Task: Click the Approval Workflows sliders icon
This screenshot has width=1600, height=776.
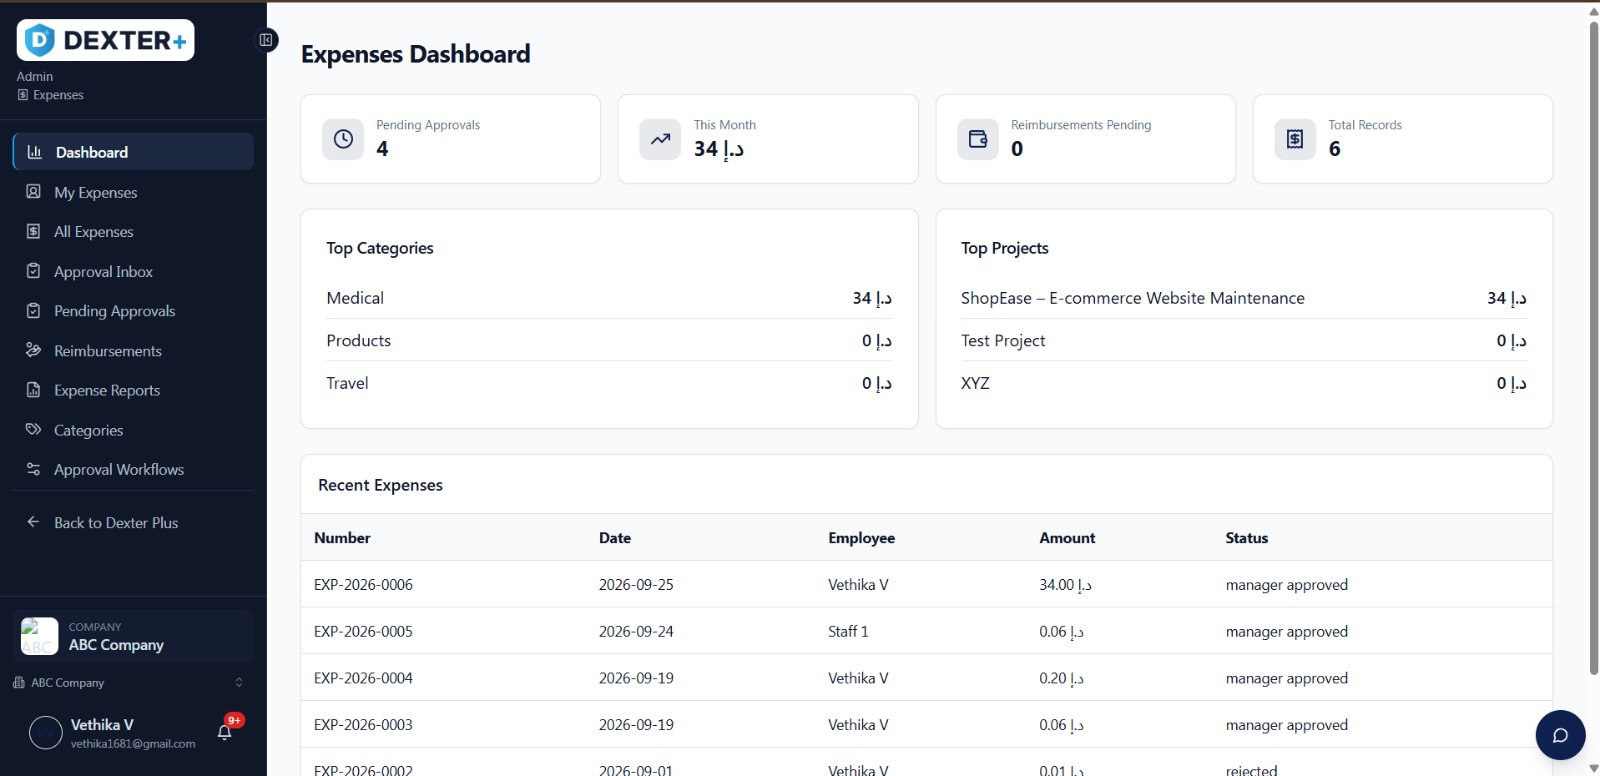Action: [33, 469]
